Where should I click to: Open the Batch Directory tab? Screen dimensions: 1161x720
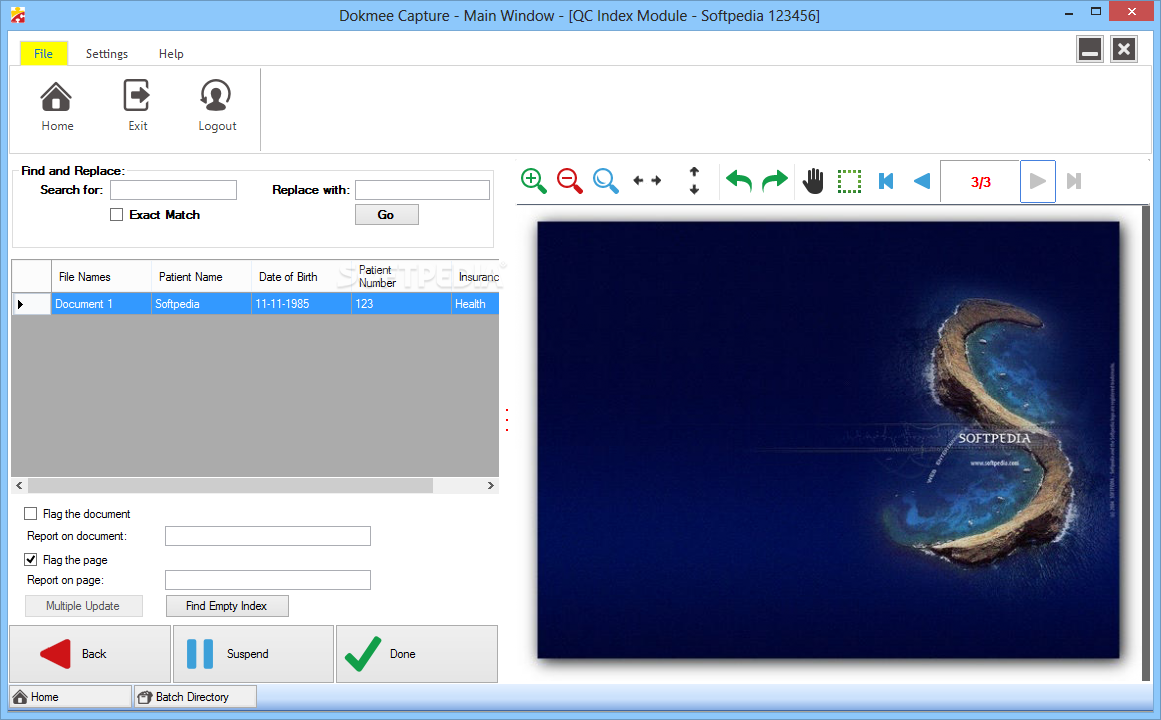(195, 697)
